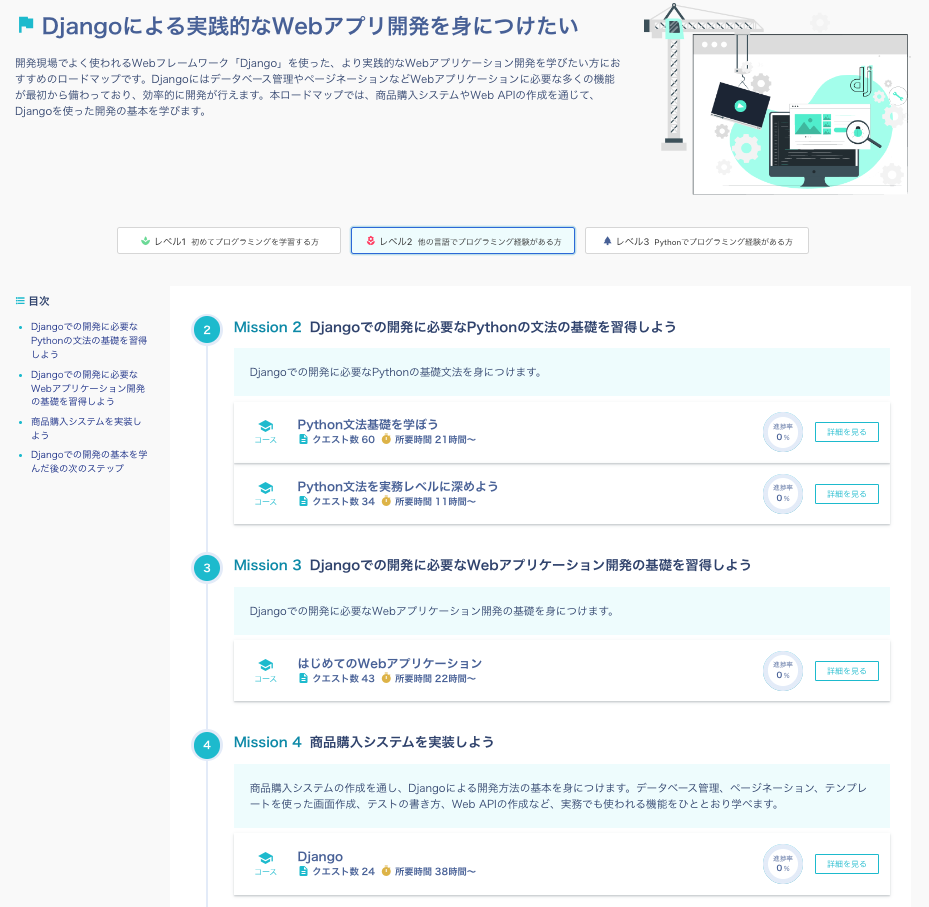
Task: Click quest document icon in Python文法を実務レベルに深めよう row
Action: point(303,501)
